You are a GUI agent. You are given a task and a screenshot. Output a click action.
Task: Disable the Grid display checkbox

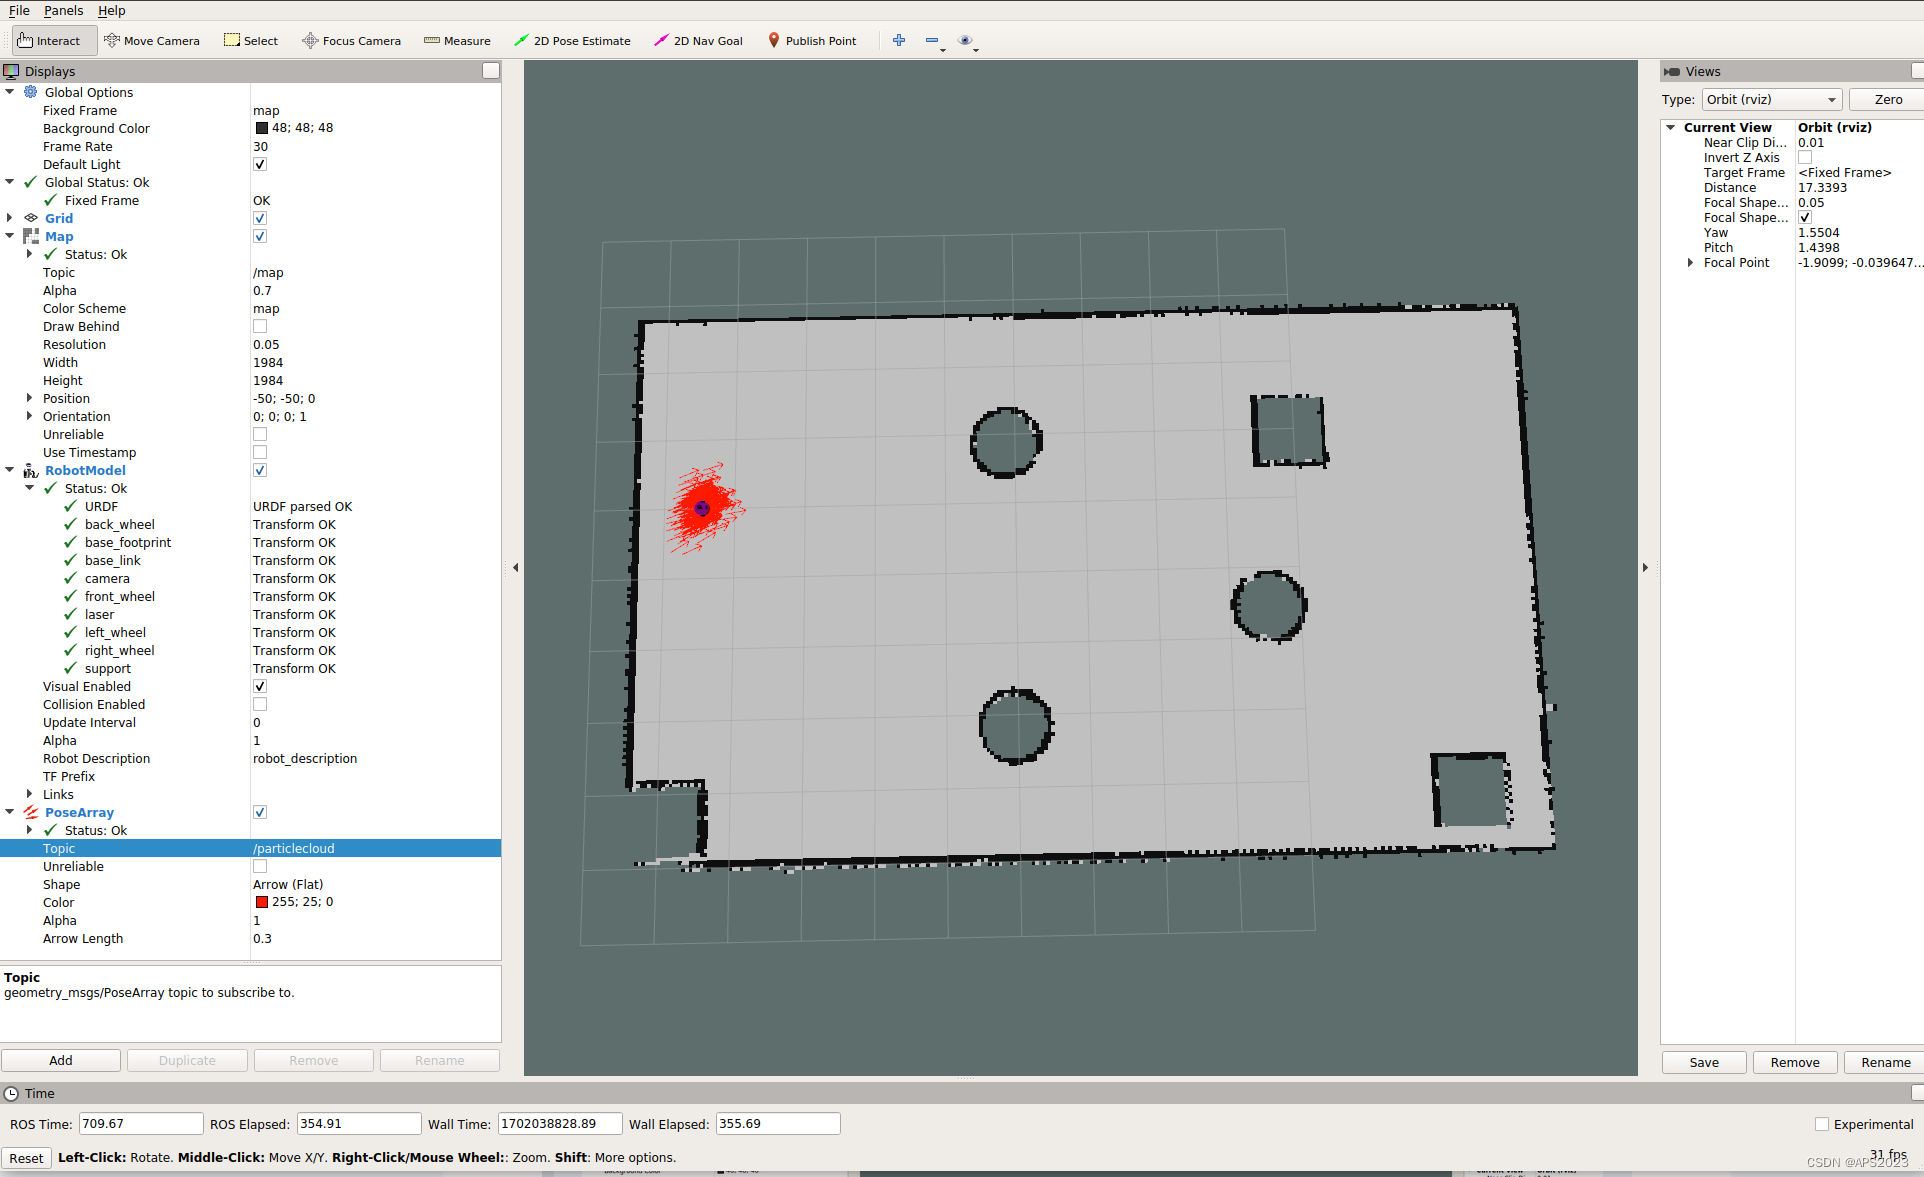(260, 218)
